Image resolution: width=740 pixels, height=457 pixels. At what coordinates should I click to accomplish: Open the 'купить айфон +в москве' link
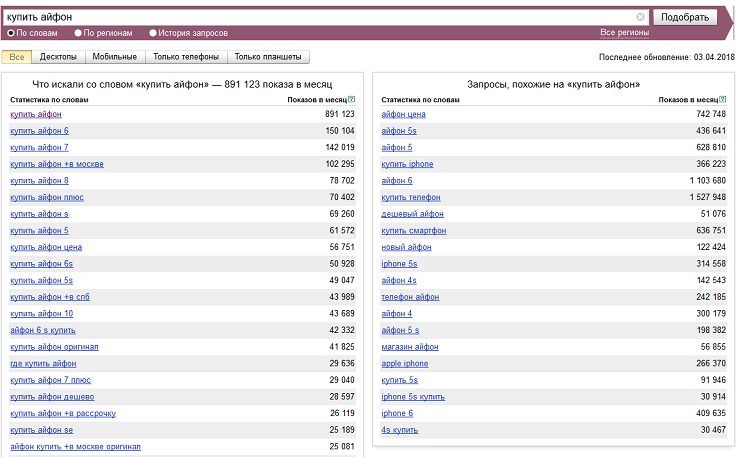pos(57,164)
